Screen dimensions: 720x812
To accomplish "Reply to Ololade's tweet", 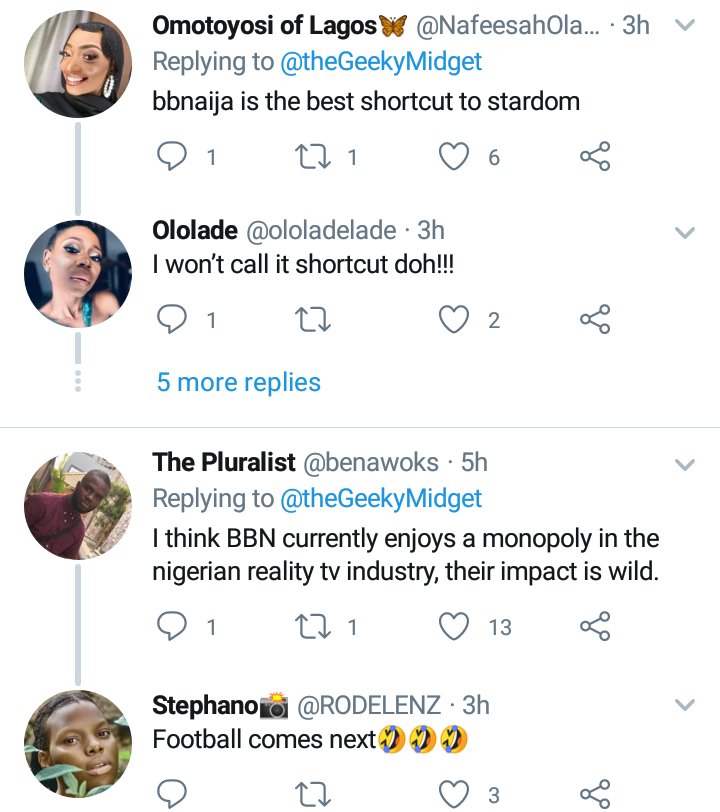I will pyautogui.click(x=174, y=320).
